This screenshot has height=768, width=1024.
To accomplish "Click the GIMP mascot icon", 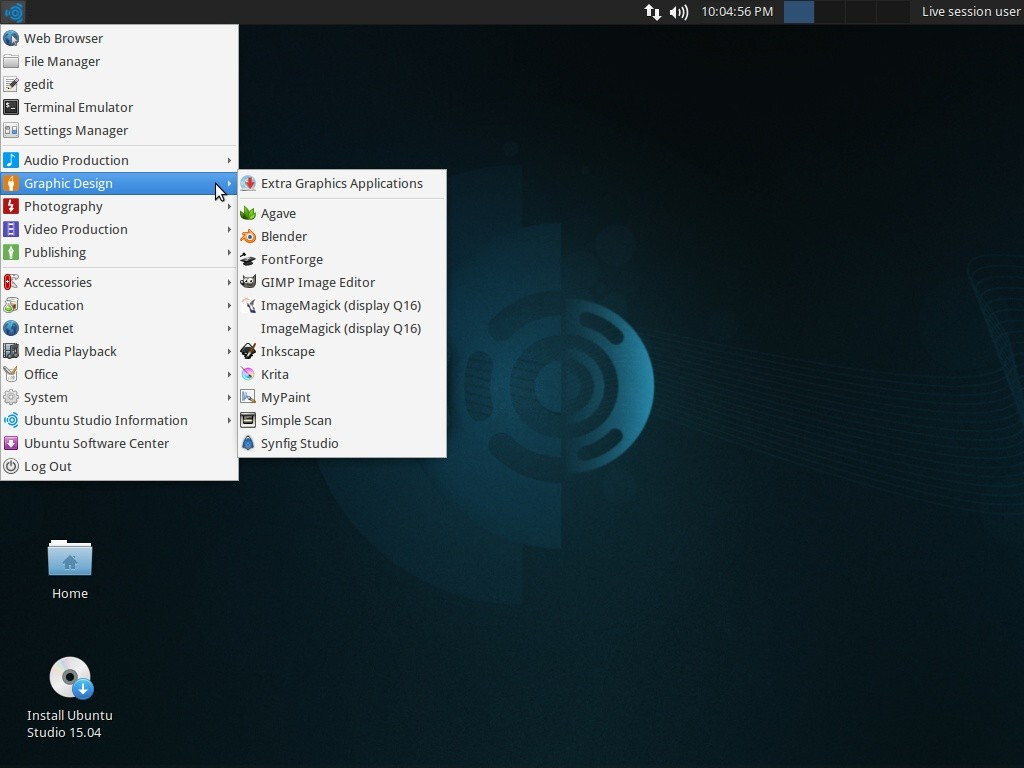I will click(x=248, y=282).
